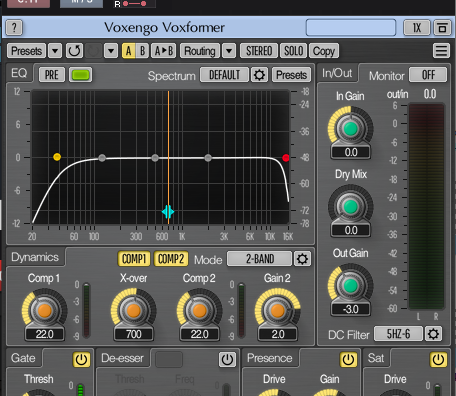Disable COMP1 compressor

tap(134, 259)
